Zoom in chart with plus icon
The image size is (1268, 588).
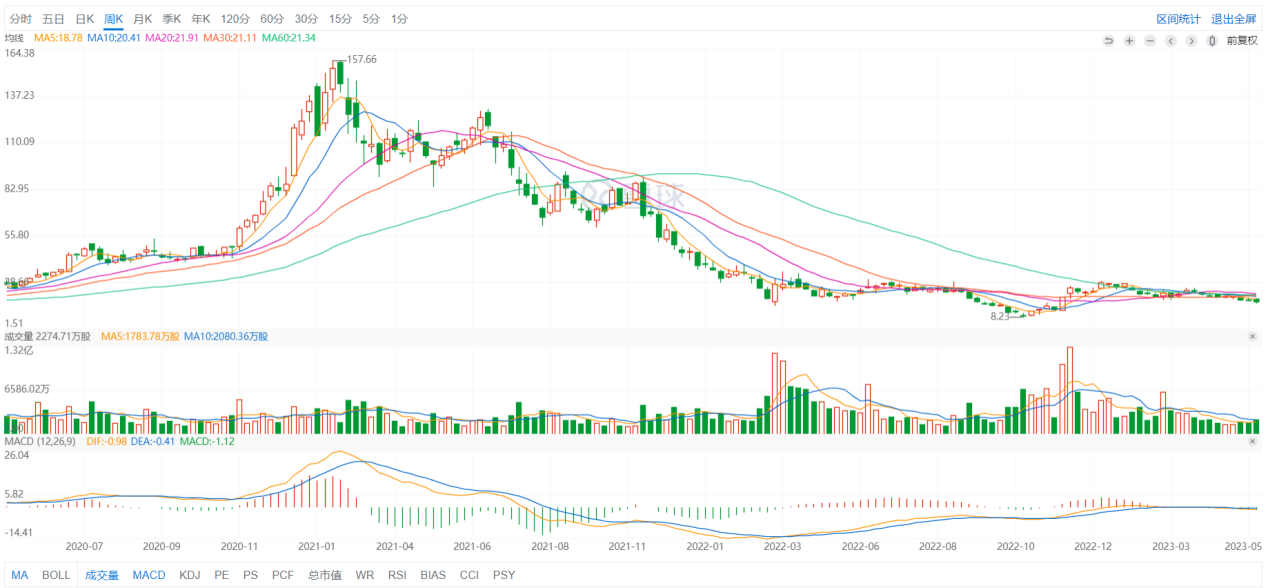coord(1129,40)
